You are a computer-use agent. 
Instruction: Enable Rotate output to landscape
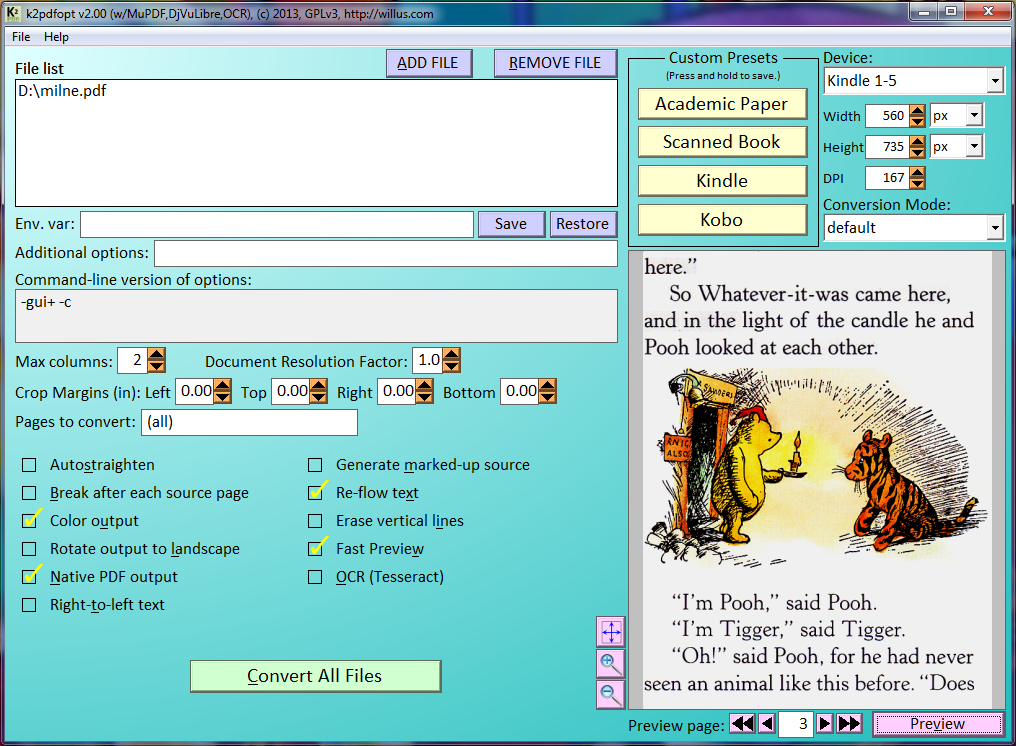coord(29,549)
